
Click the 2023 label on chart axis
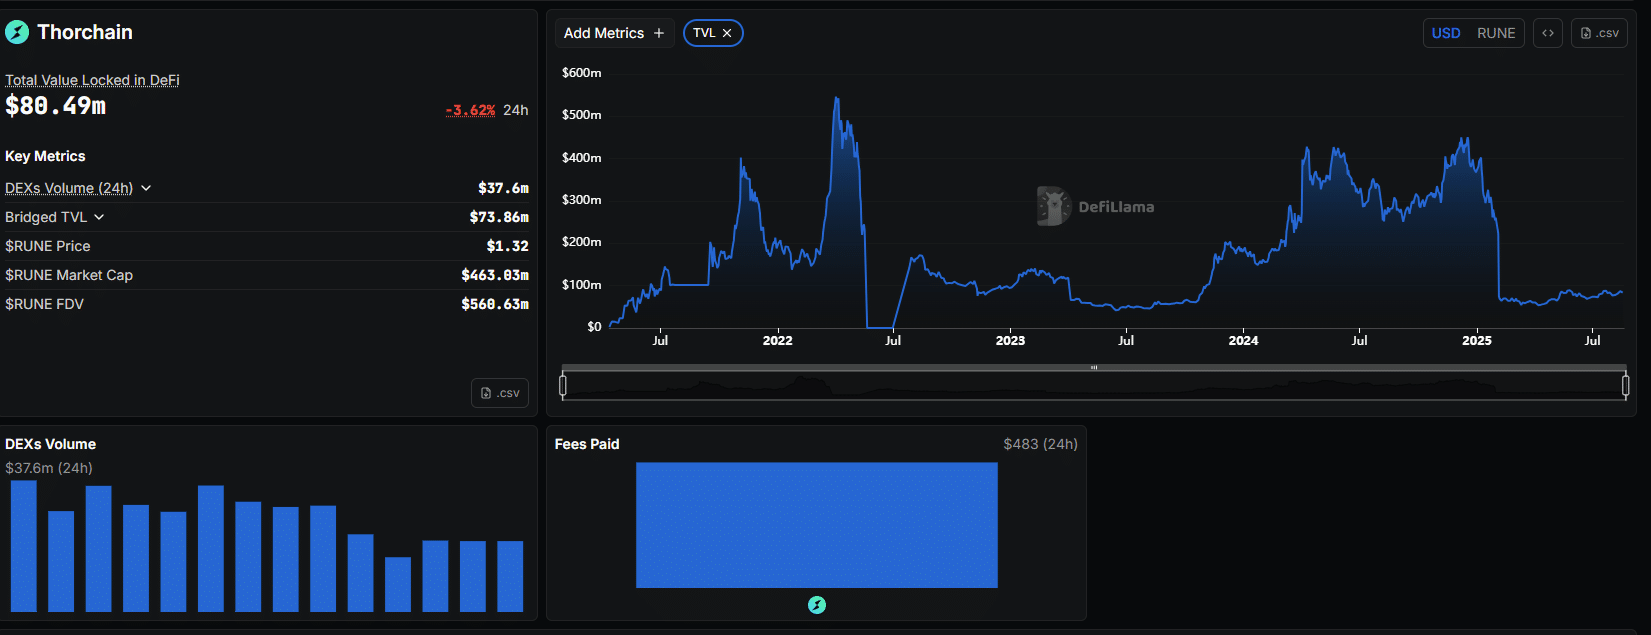[x=1010, y=341]
